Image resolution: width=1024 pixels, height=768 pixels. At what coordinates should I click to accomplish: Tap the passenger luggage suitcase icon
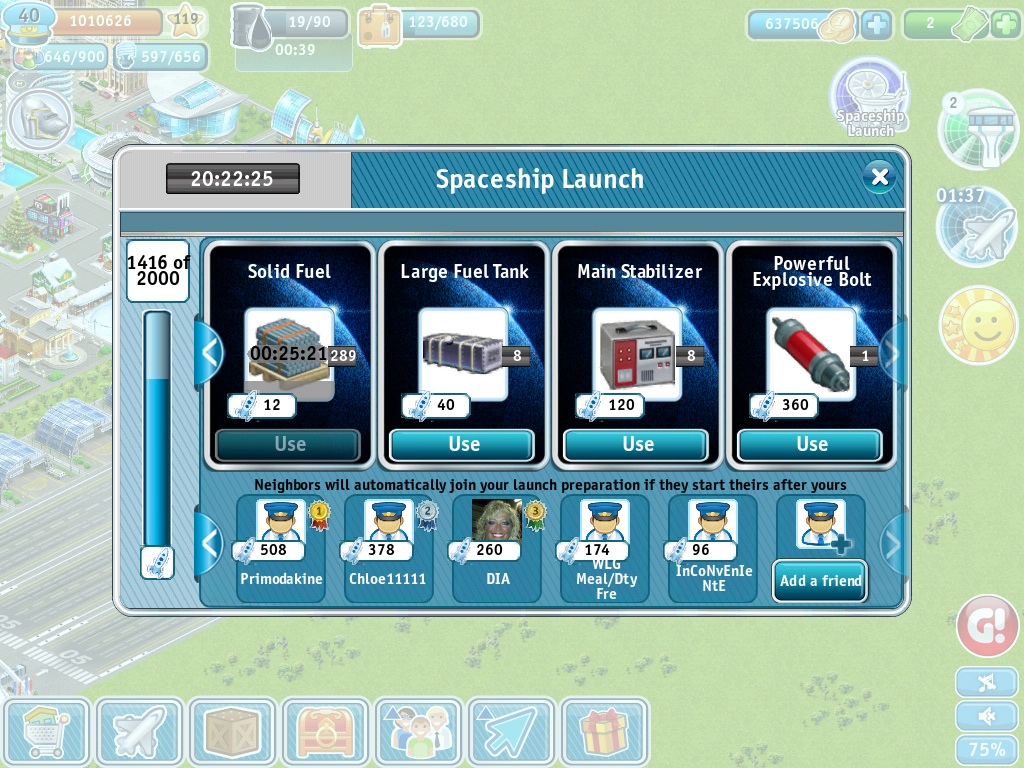point(379,26)
